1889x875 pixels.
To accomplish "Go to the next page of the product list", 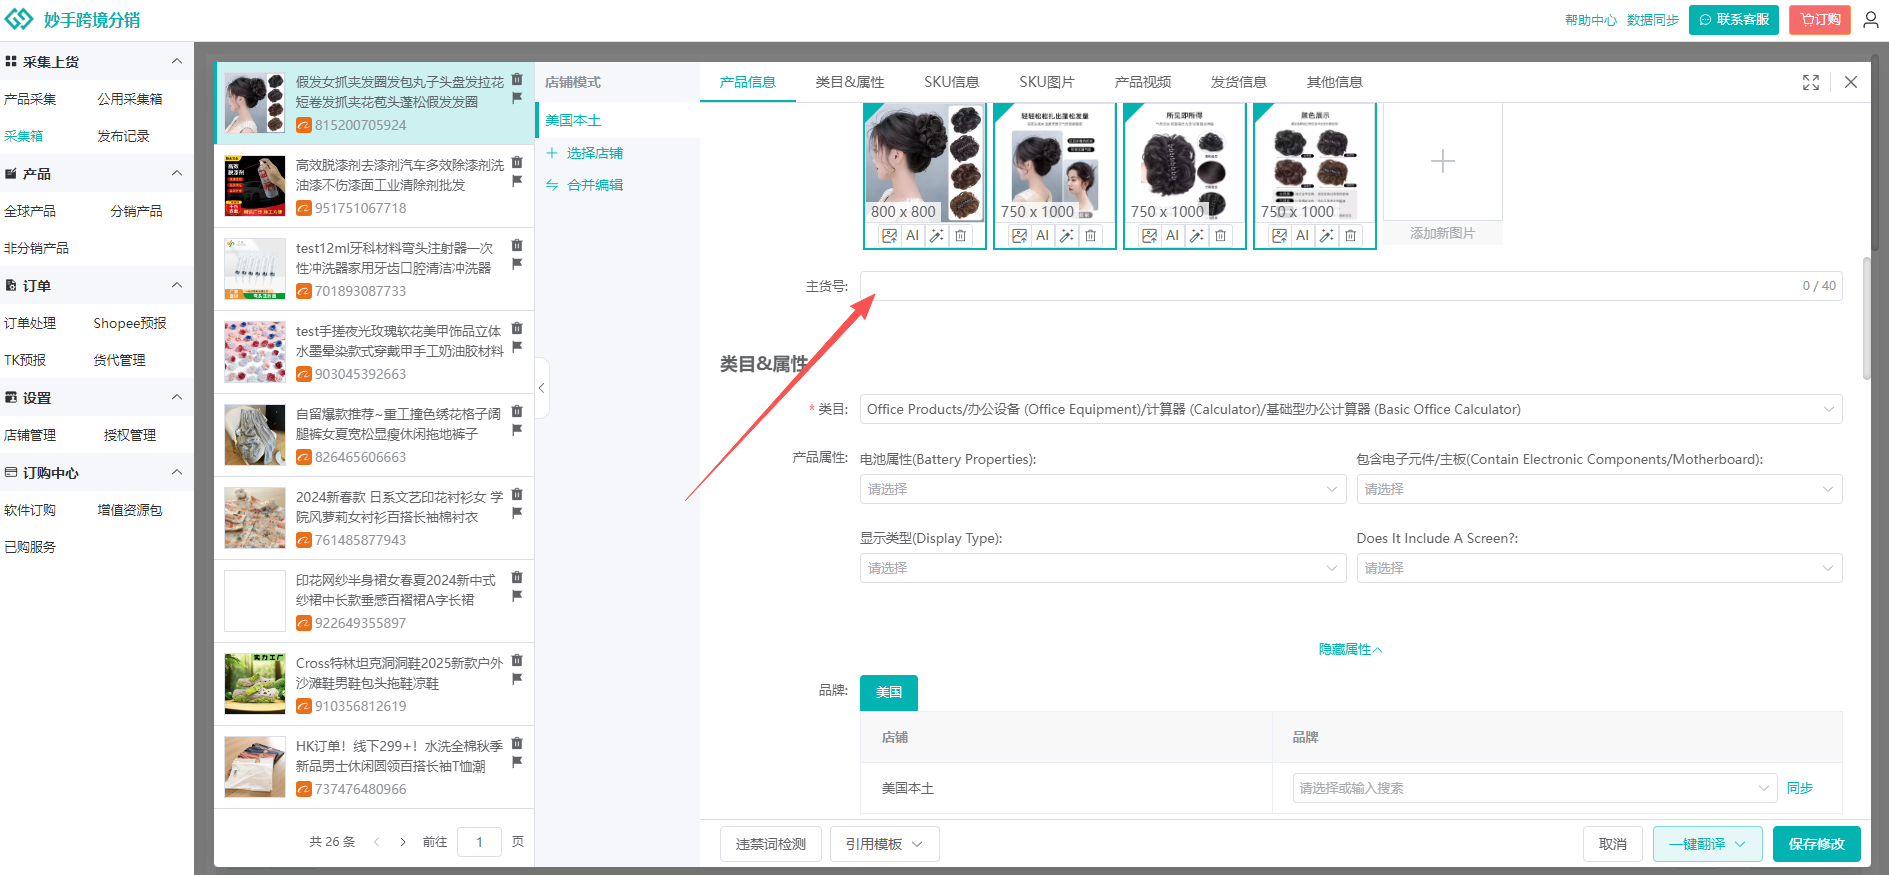I will (x=403, y=842).
